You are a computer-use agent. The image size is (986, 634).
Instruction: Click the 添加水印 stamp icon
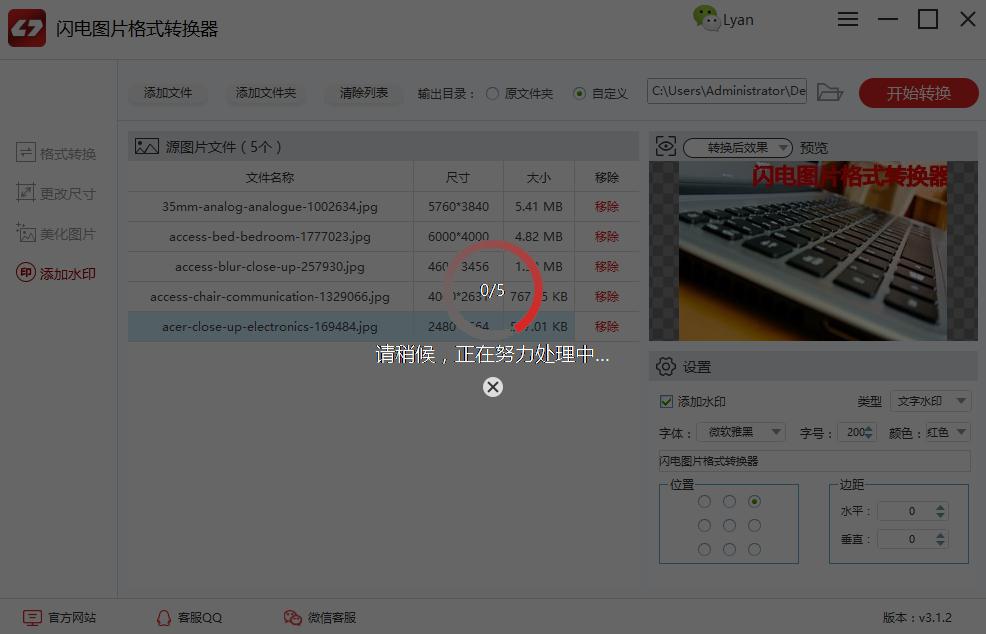tap(26, 273)
